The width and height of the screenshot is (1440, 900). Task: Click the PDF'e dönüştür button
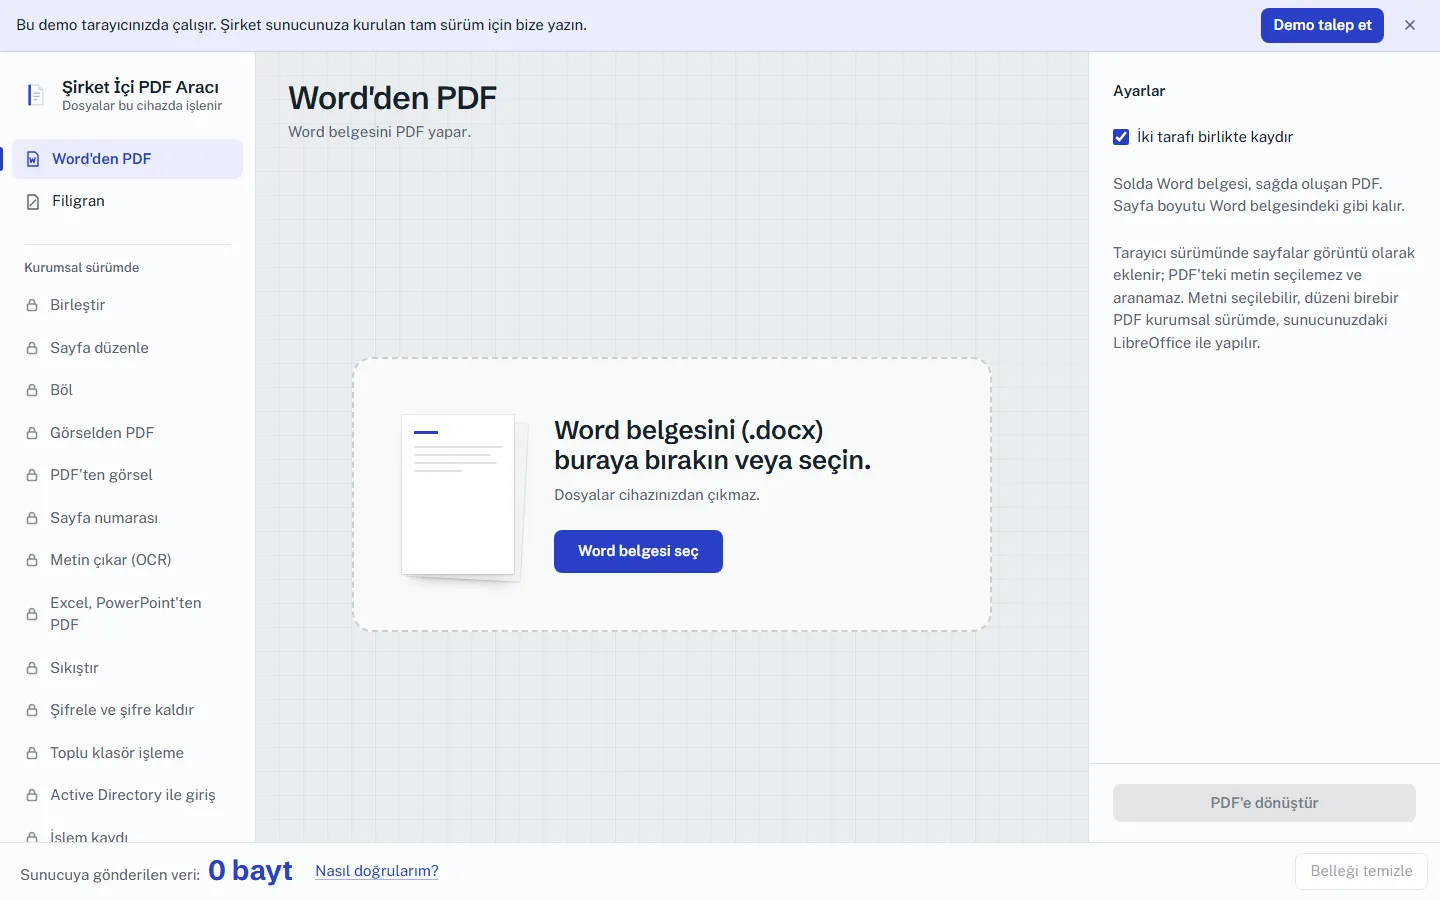(x=1264, y=803)
